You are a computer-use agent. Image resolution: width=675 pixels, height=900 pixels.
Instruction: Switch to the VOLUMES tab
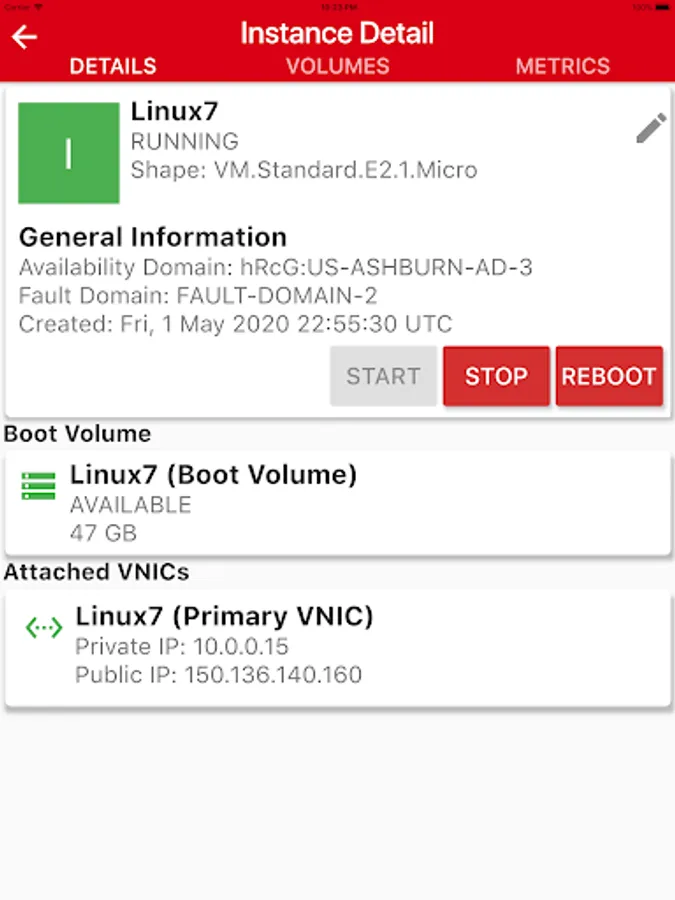(337, 66)
